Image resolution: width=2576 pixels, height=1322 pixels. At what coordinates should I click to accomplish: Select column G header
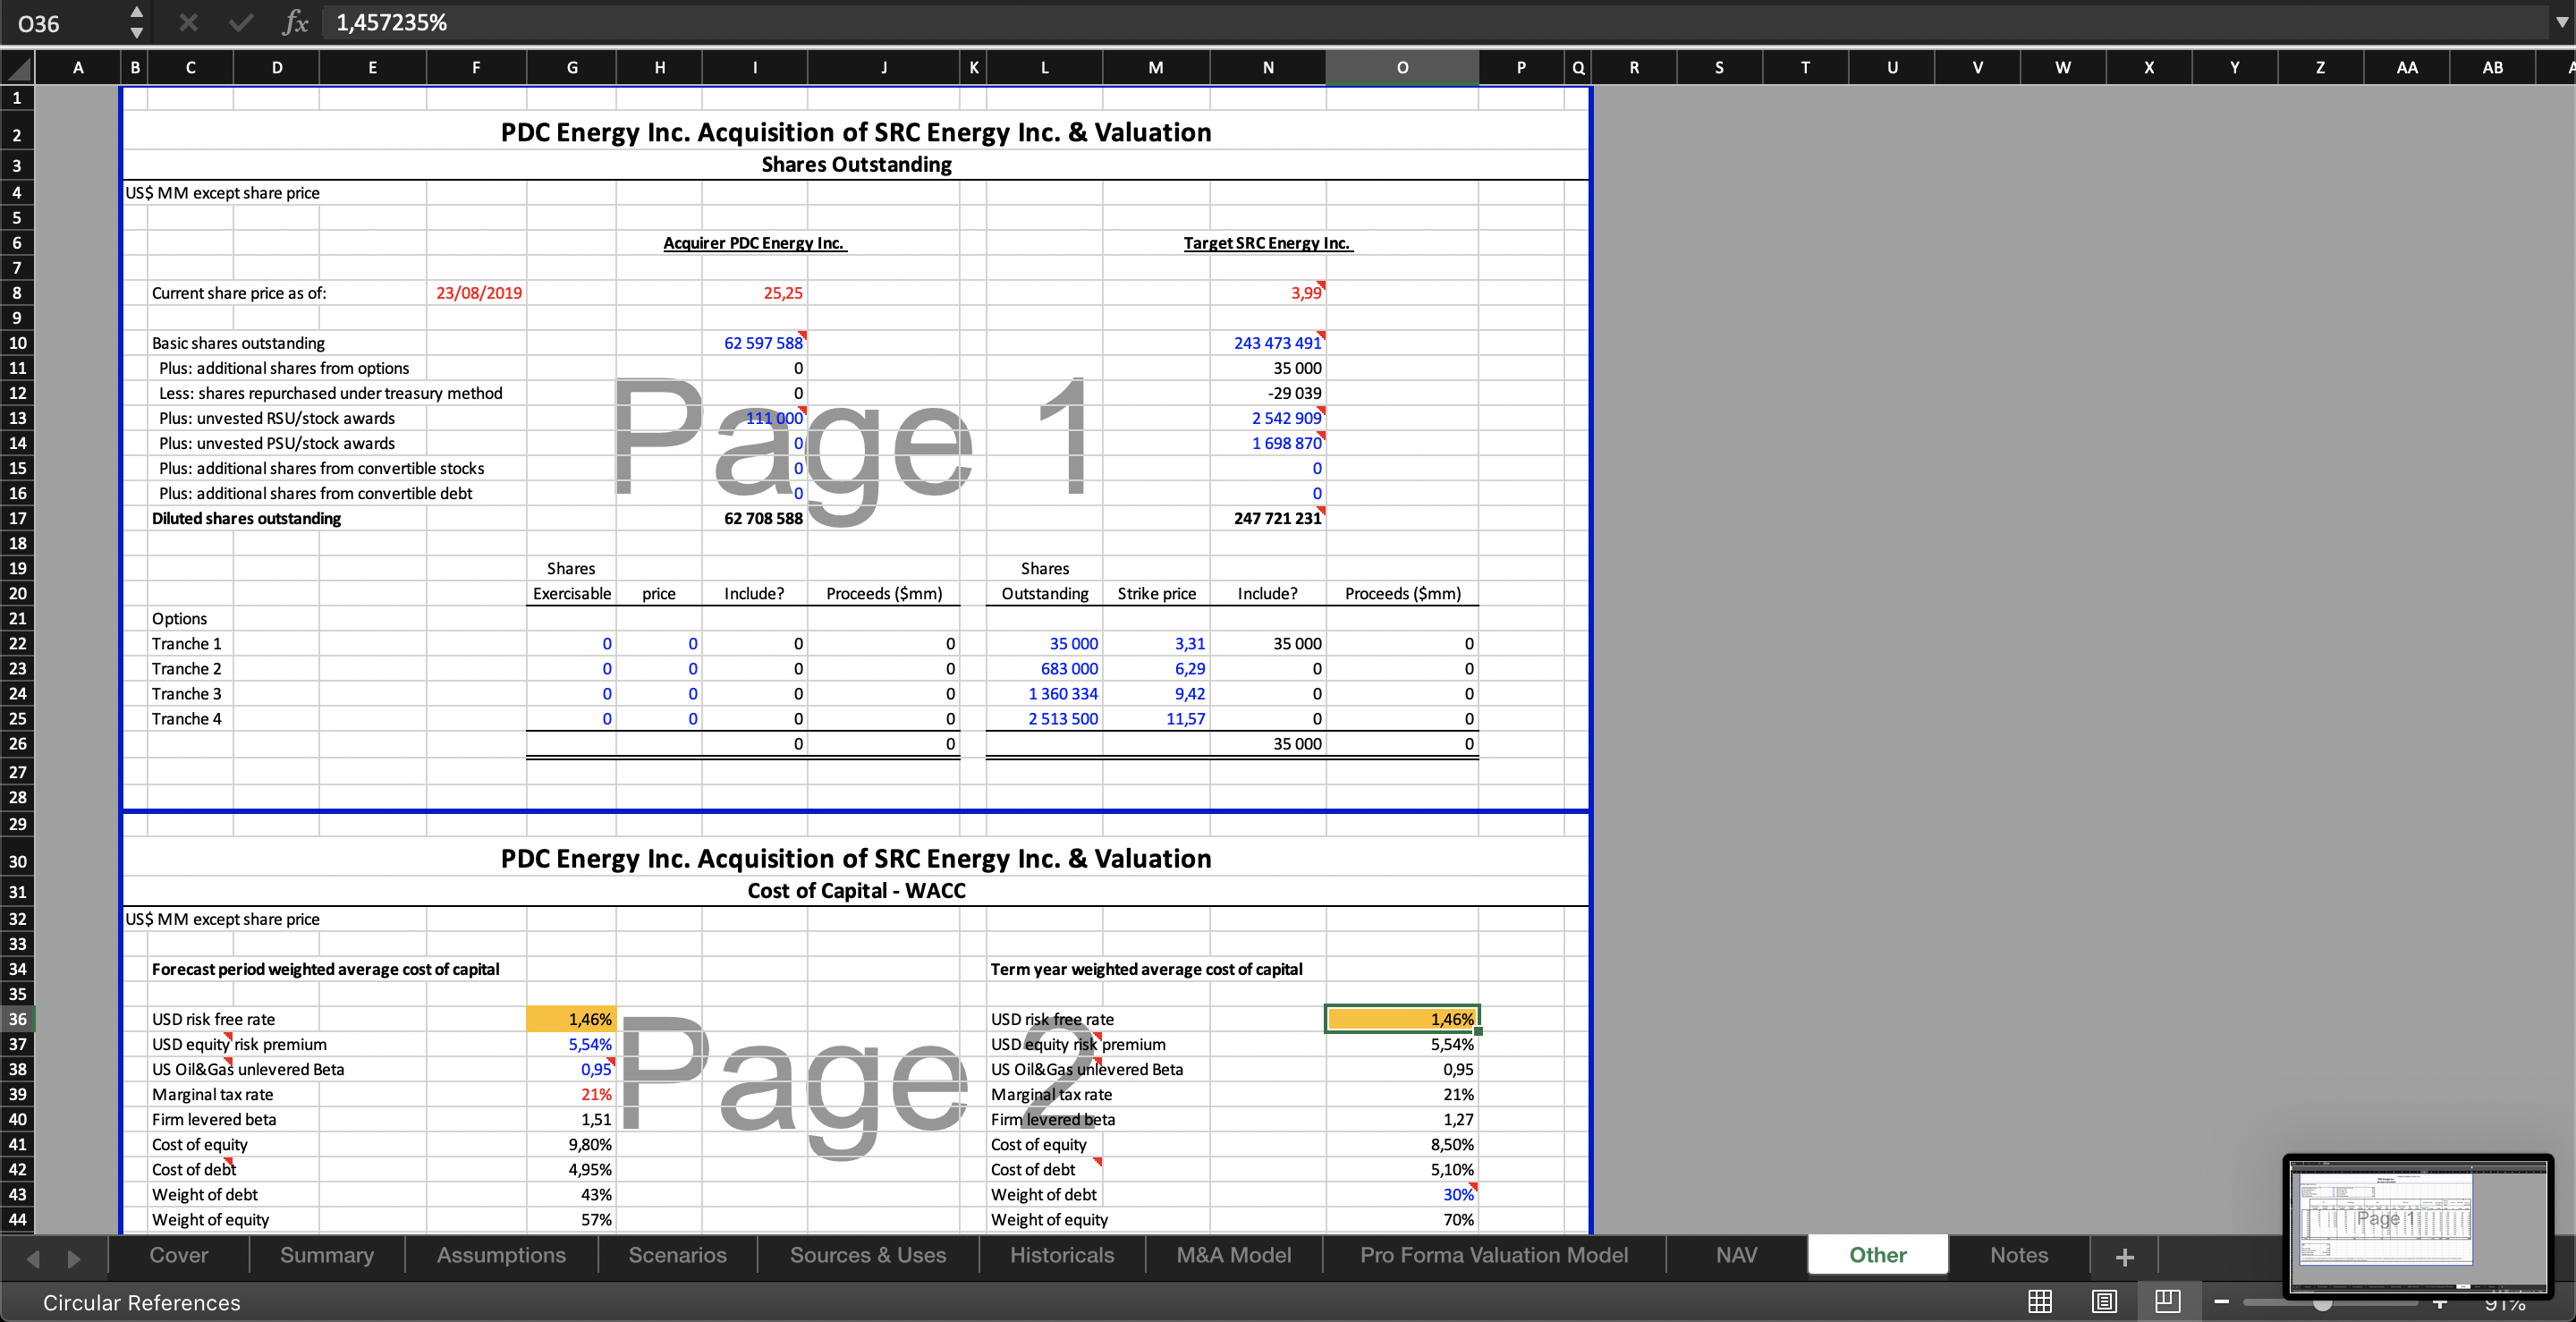pyautogui.click(x=572, y=68)
